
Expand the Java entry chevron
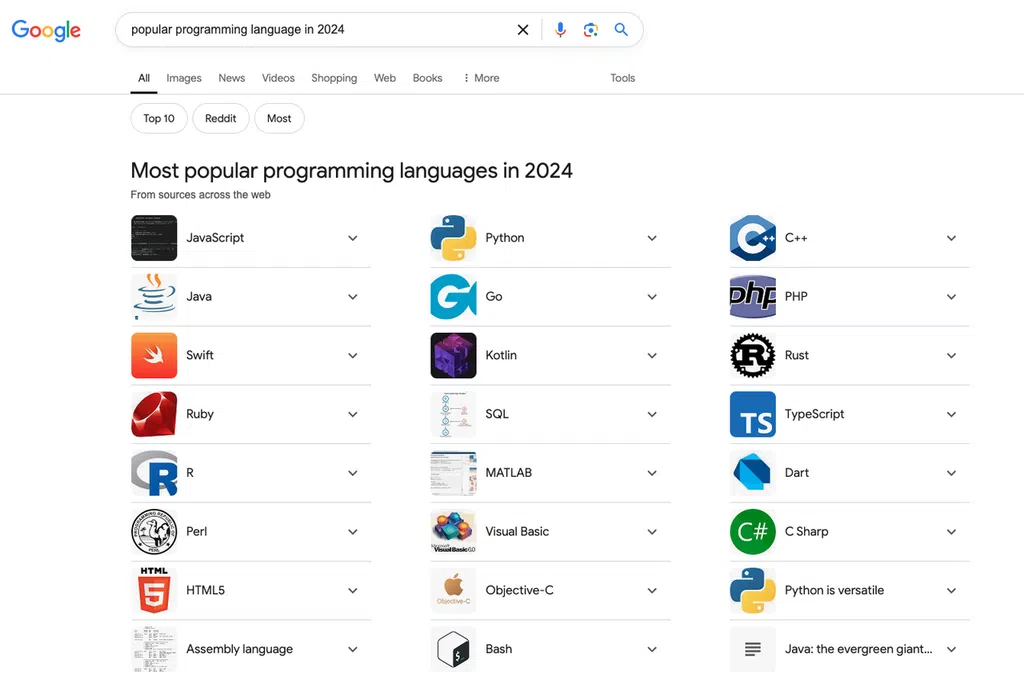(x=353, y=297)
